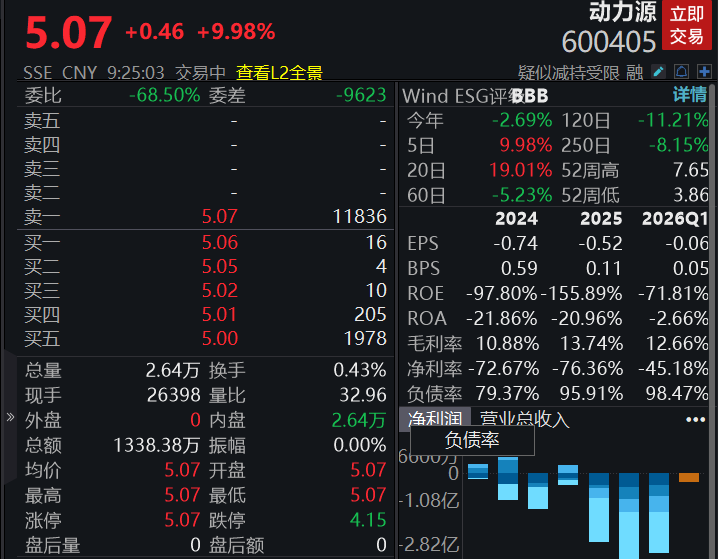This screenshot has width=719, height=559.
Task: Click the 总额 value 1338.38万
Action: click(x=157, y=445)
